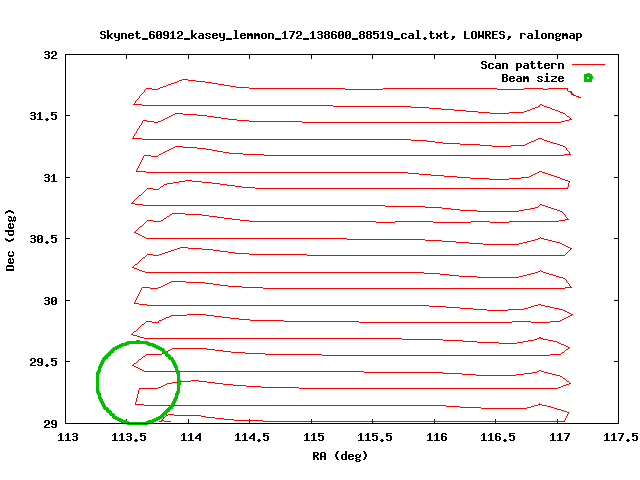
Task: Click the RA axis tick label 115.5
Action: [x=375, y=437]
